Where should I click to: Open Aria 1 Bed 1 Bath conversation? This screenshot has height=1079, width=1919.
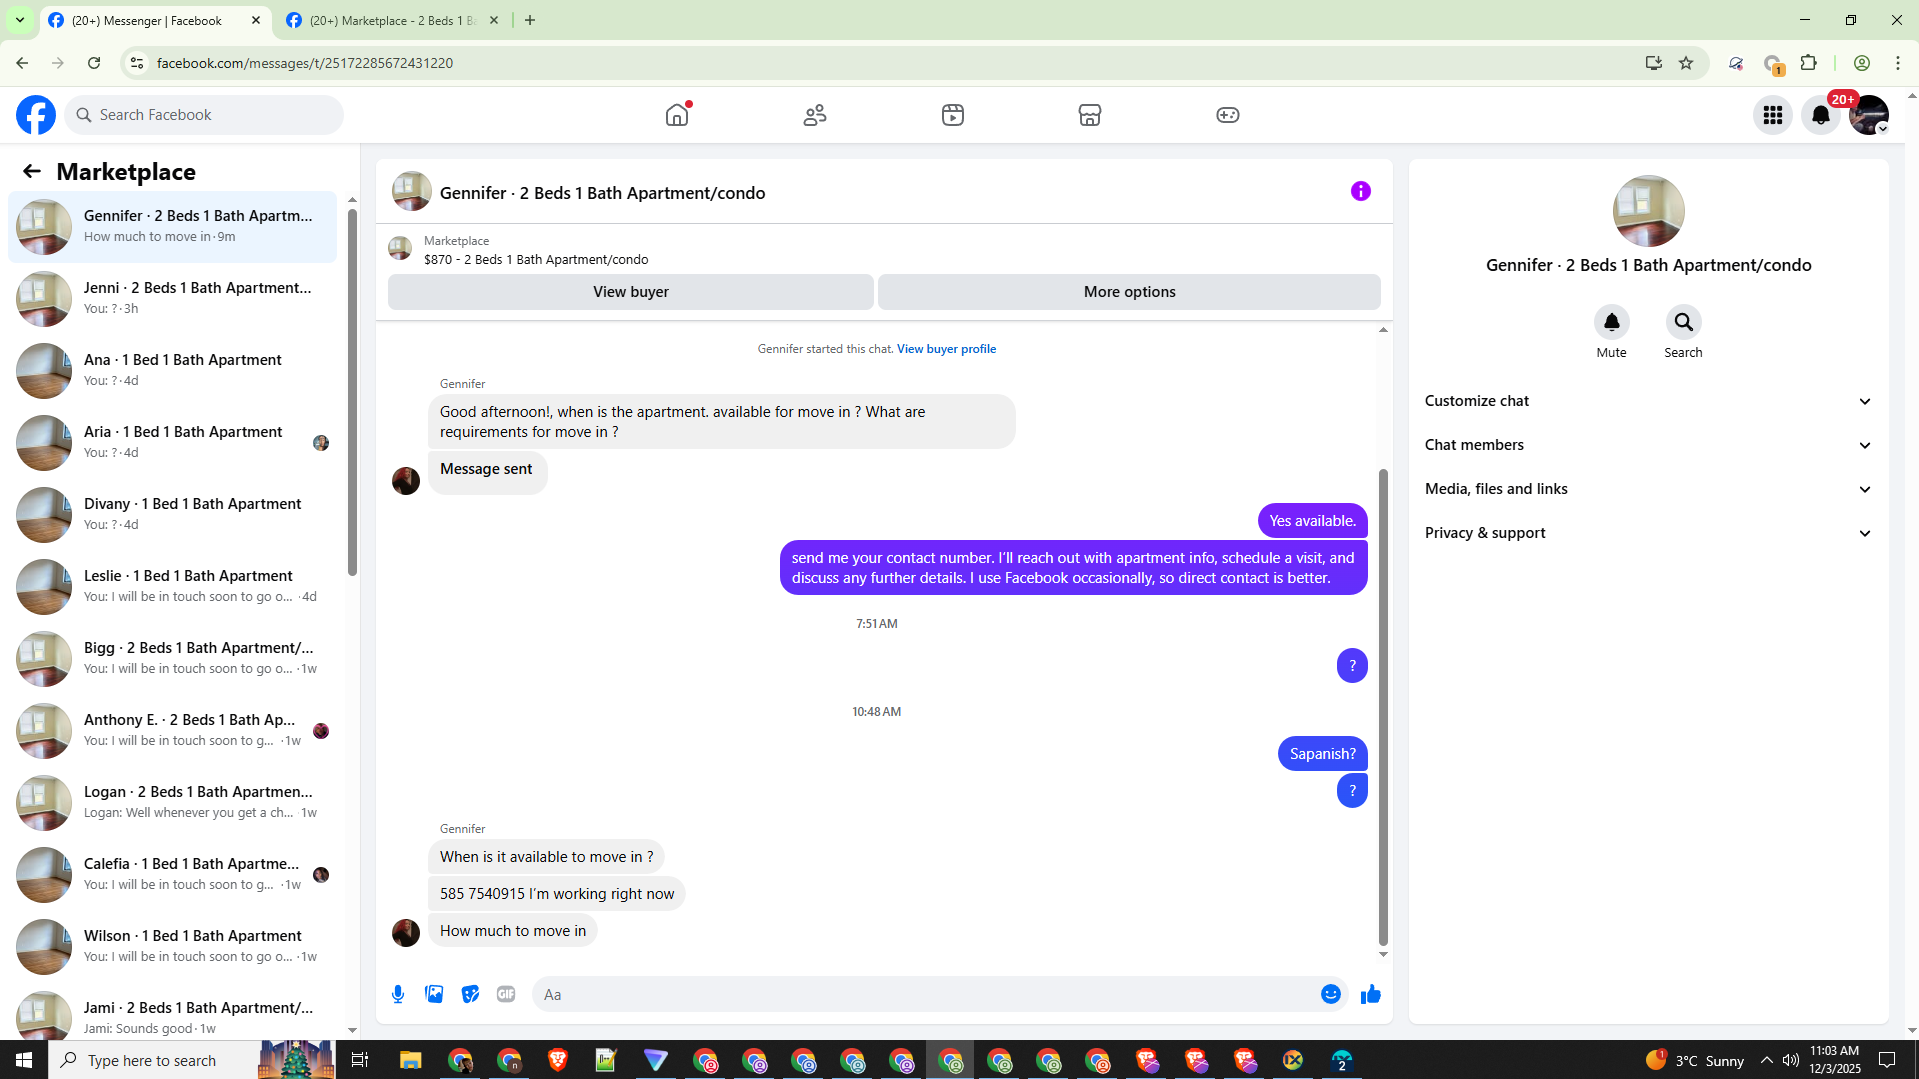click(172, 442)
